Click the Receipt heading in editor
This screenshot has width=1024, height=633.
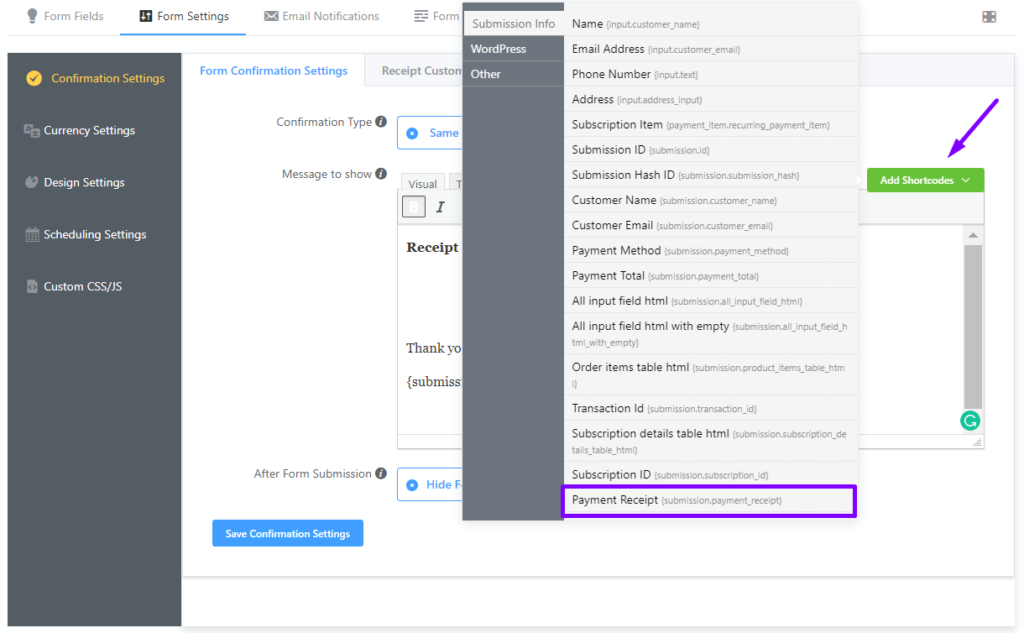click(432, 248)
